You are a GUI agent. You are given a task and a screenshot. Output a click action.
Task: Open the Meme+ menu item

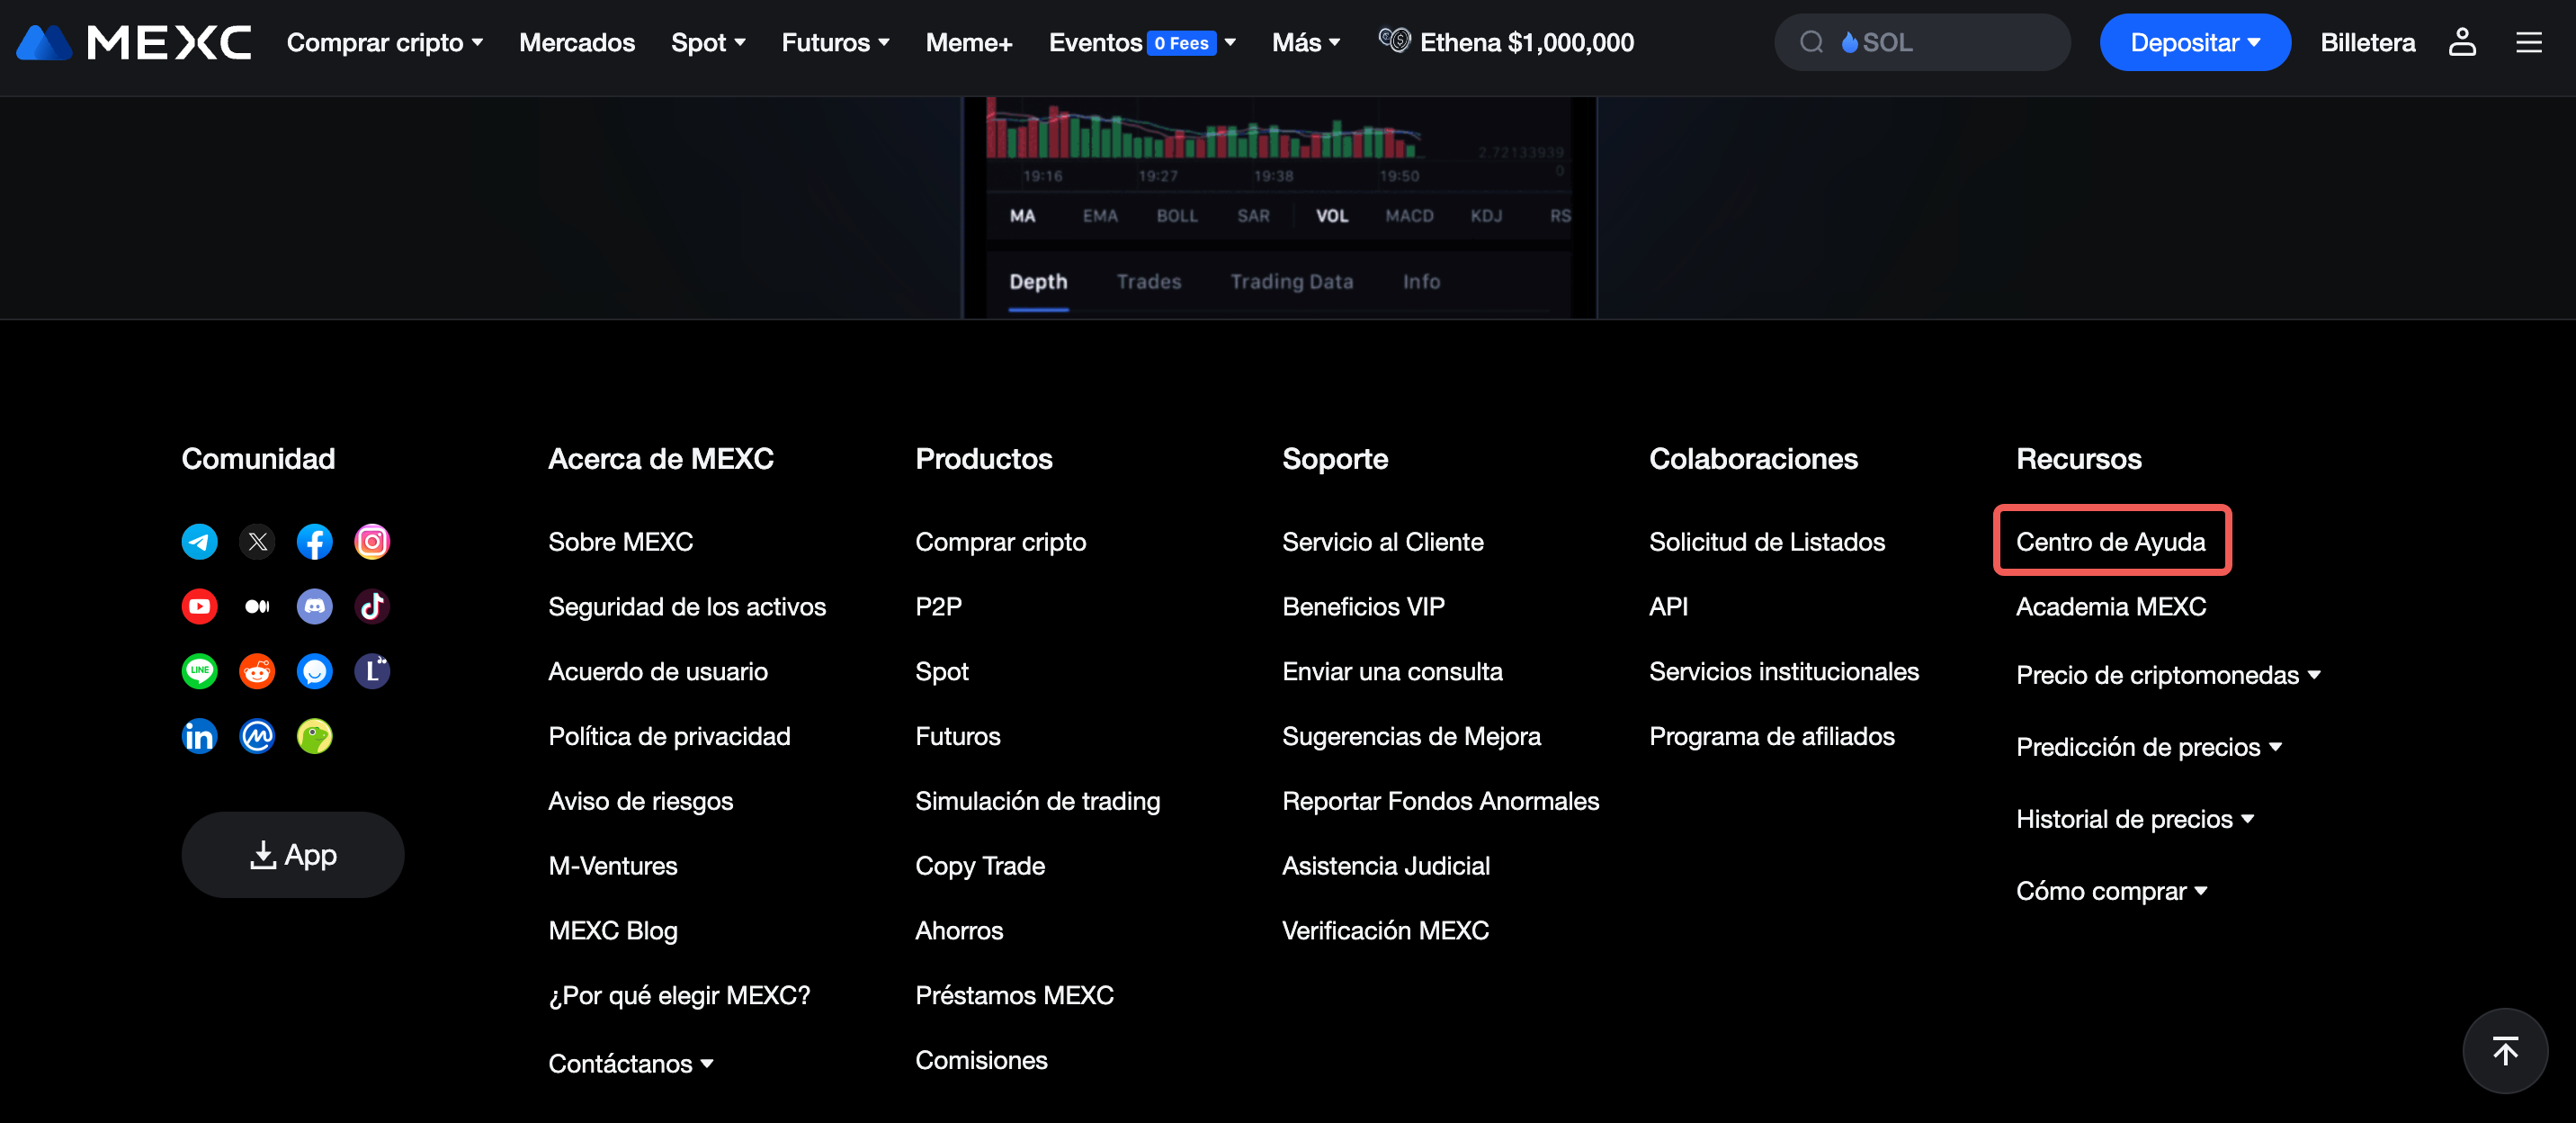click(x=969, y=42)
